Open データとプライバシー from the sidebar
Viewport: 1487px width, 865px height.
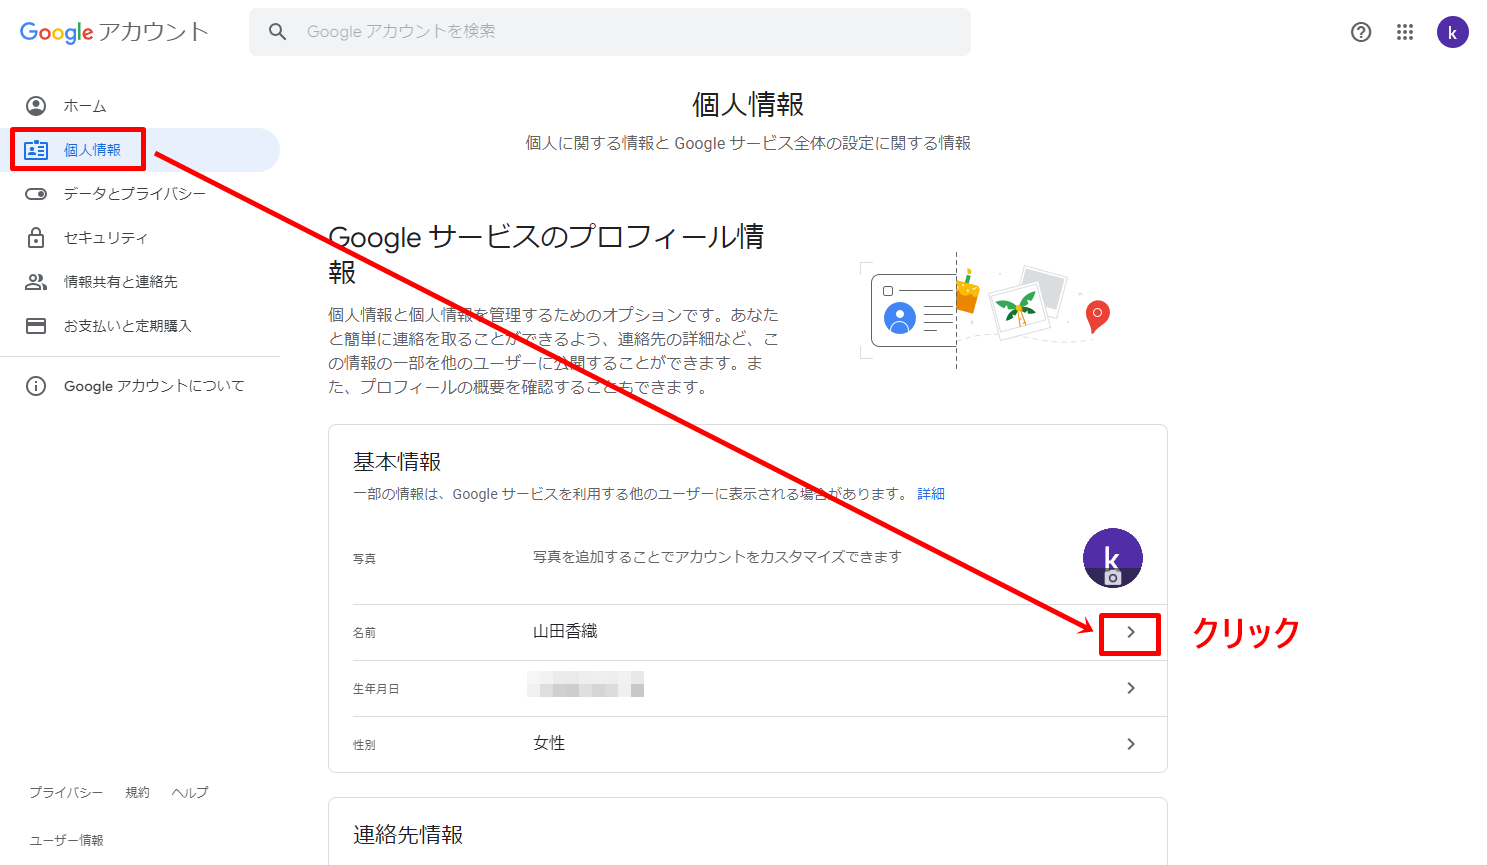tap(134, 194)
